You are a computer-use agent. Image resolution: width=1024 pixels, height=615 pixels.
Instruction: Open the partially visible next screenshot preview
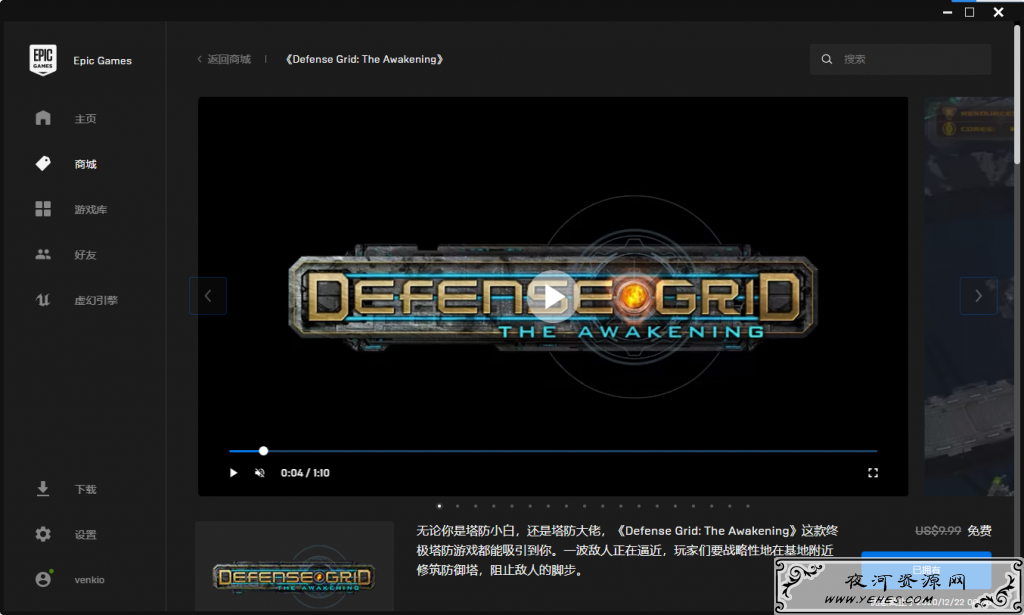[x=969, y=296]
